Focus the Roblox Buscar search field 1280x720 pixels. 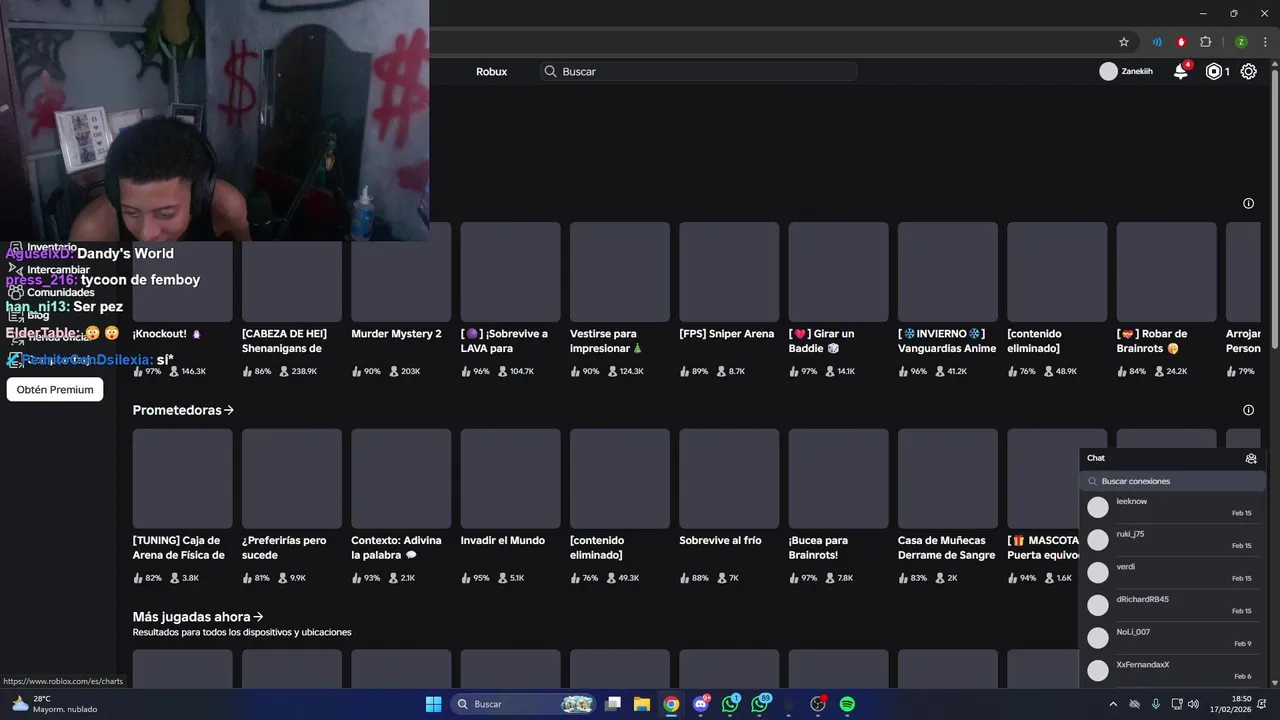pos(698,71)
